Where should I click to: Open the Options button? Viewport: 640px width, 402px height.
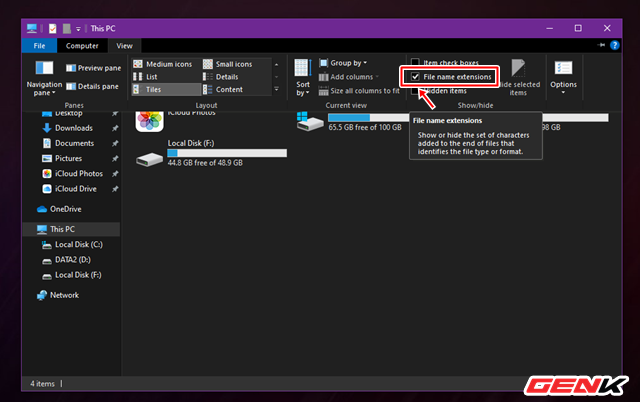pyautogui.click(x=563, y=78)
